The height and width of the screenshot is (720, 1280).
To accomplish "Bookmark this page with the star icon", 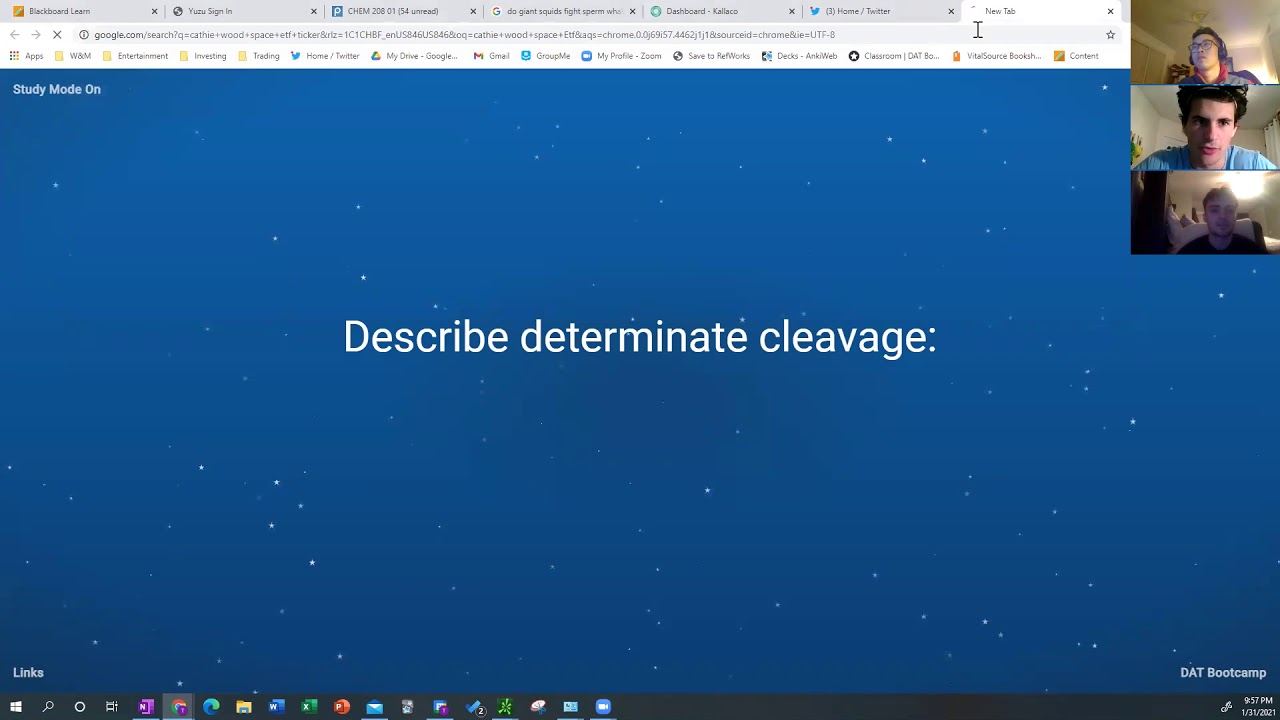I will pos(1110,34).
